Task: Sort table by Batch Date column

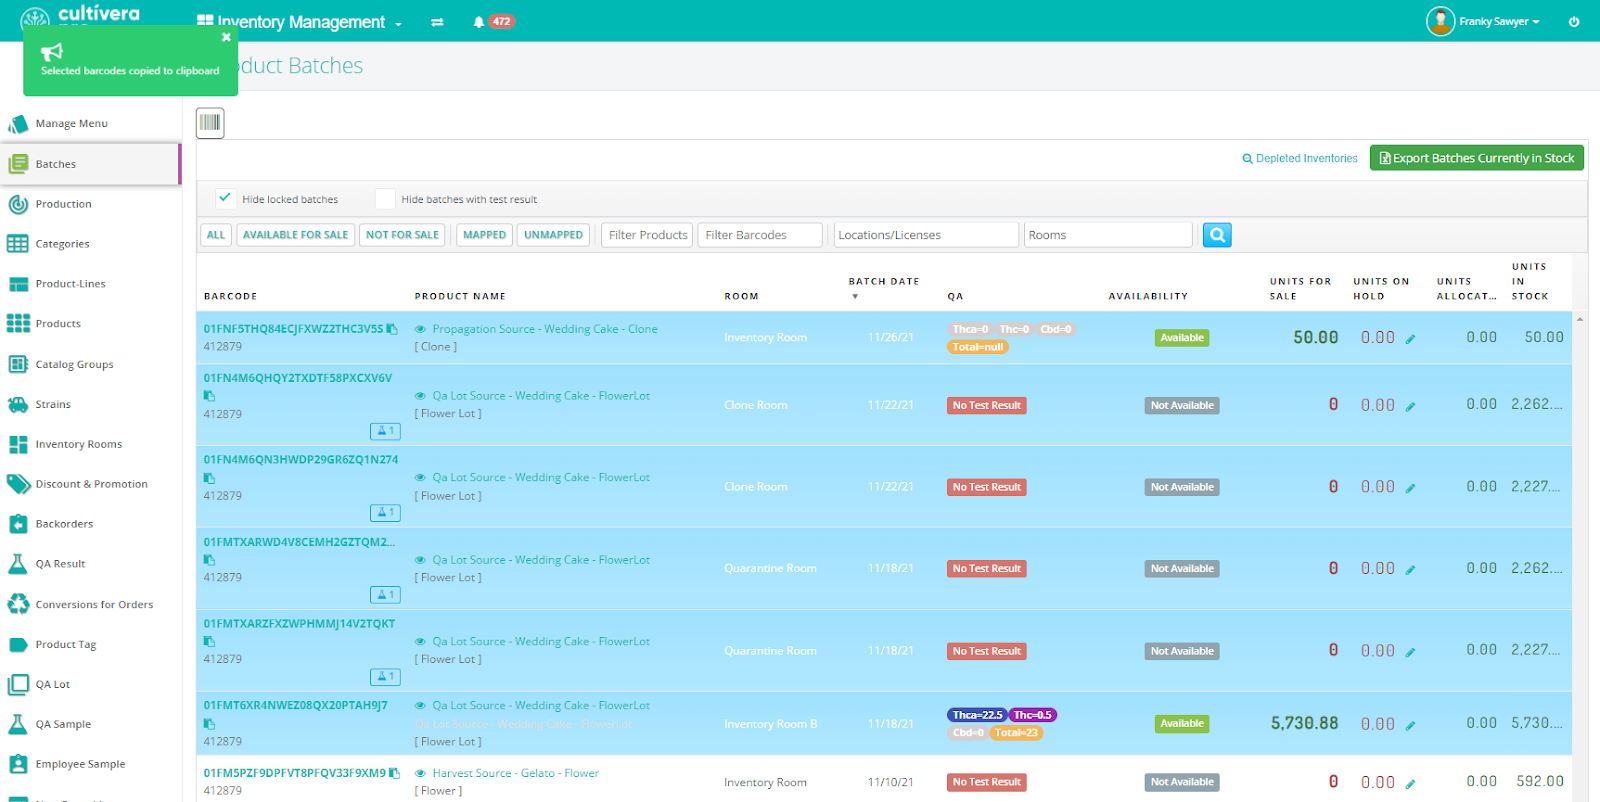Action: (x=883, y=282)
